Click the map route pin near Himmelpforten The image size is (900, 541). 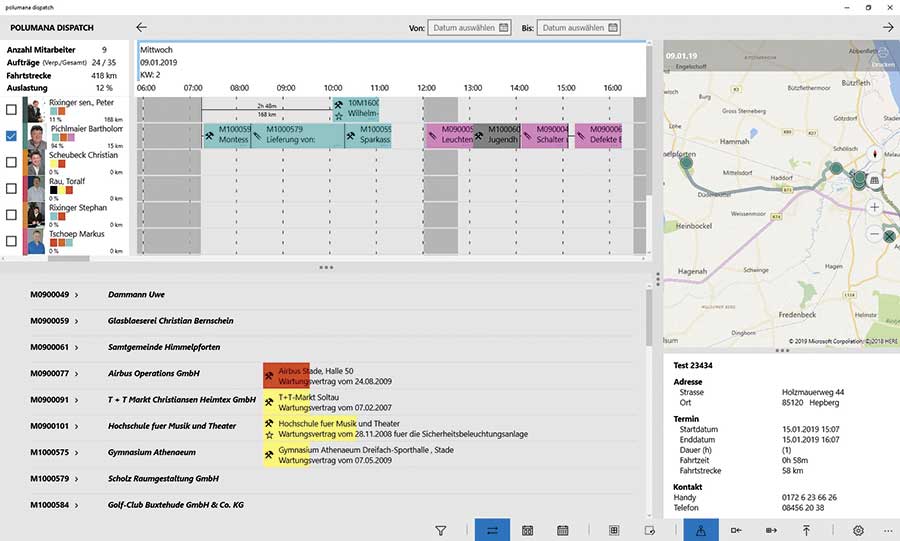tap(686, 163)
